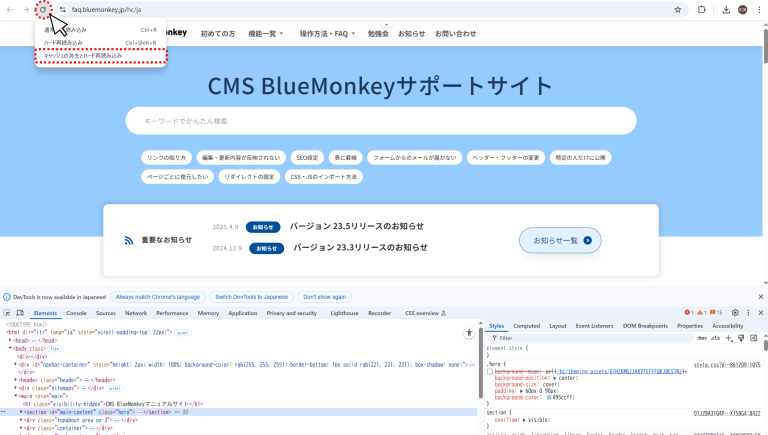Viewport: 768px width, 435px height.
Task: Click the browser back arrow
Action: click(10, 9)
